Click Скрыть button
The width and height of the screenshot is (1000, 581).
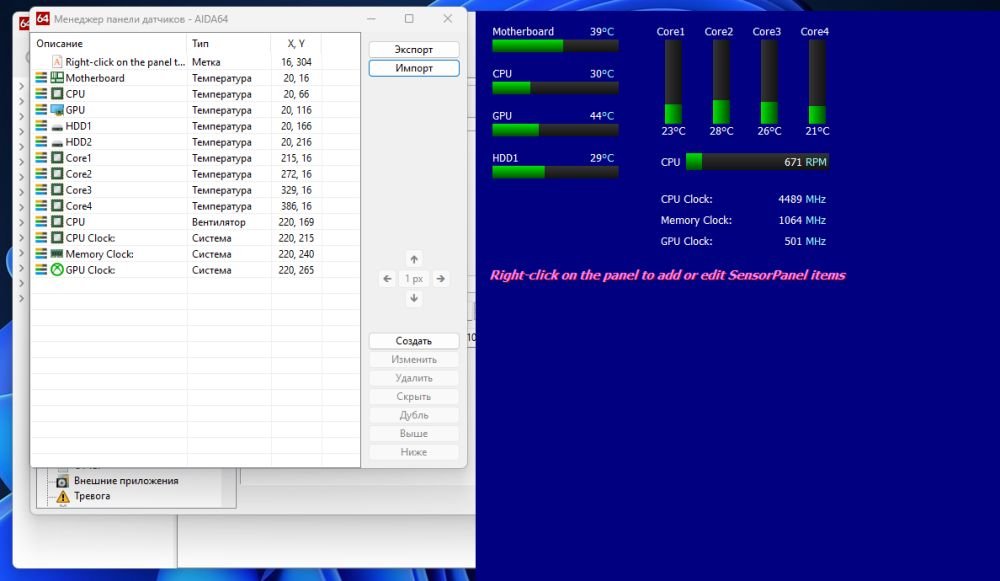(x=414, y=397)
